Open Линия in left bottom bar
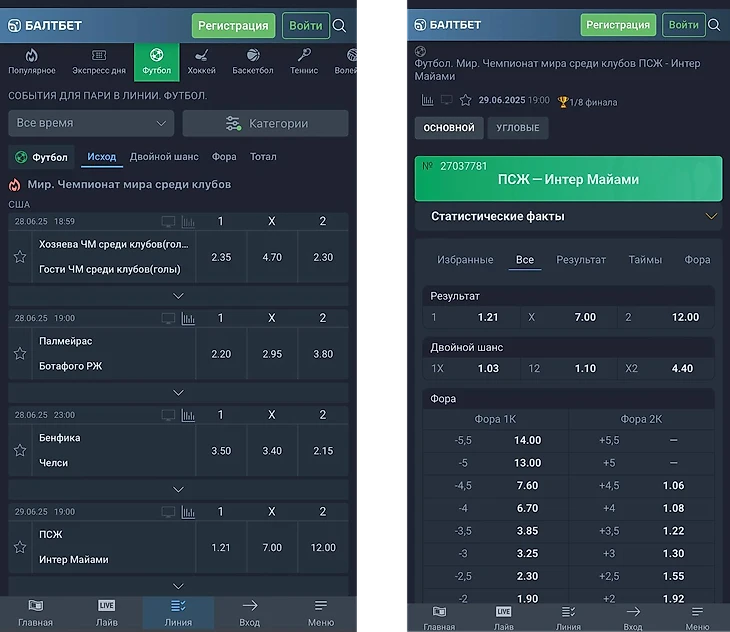Image resolution: width=730 pixels, height=632 pixels. pyautogui.click(x=178, y=613)
